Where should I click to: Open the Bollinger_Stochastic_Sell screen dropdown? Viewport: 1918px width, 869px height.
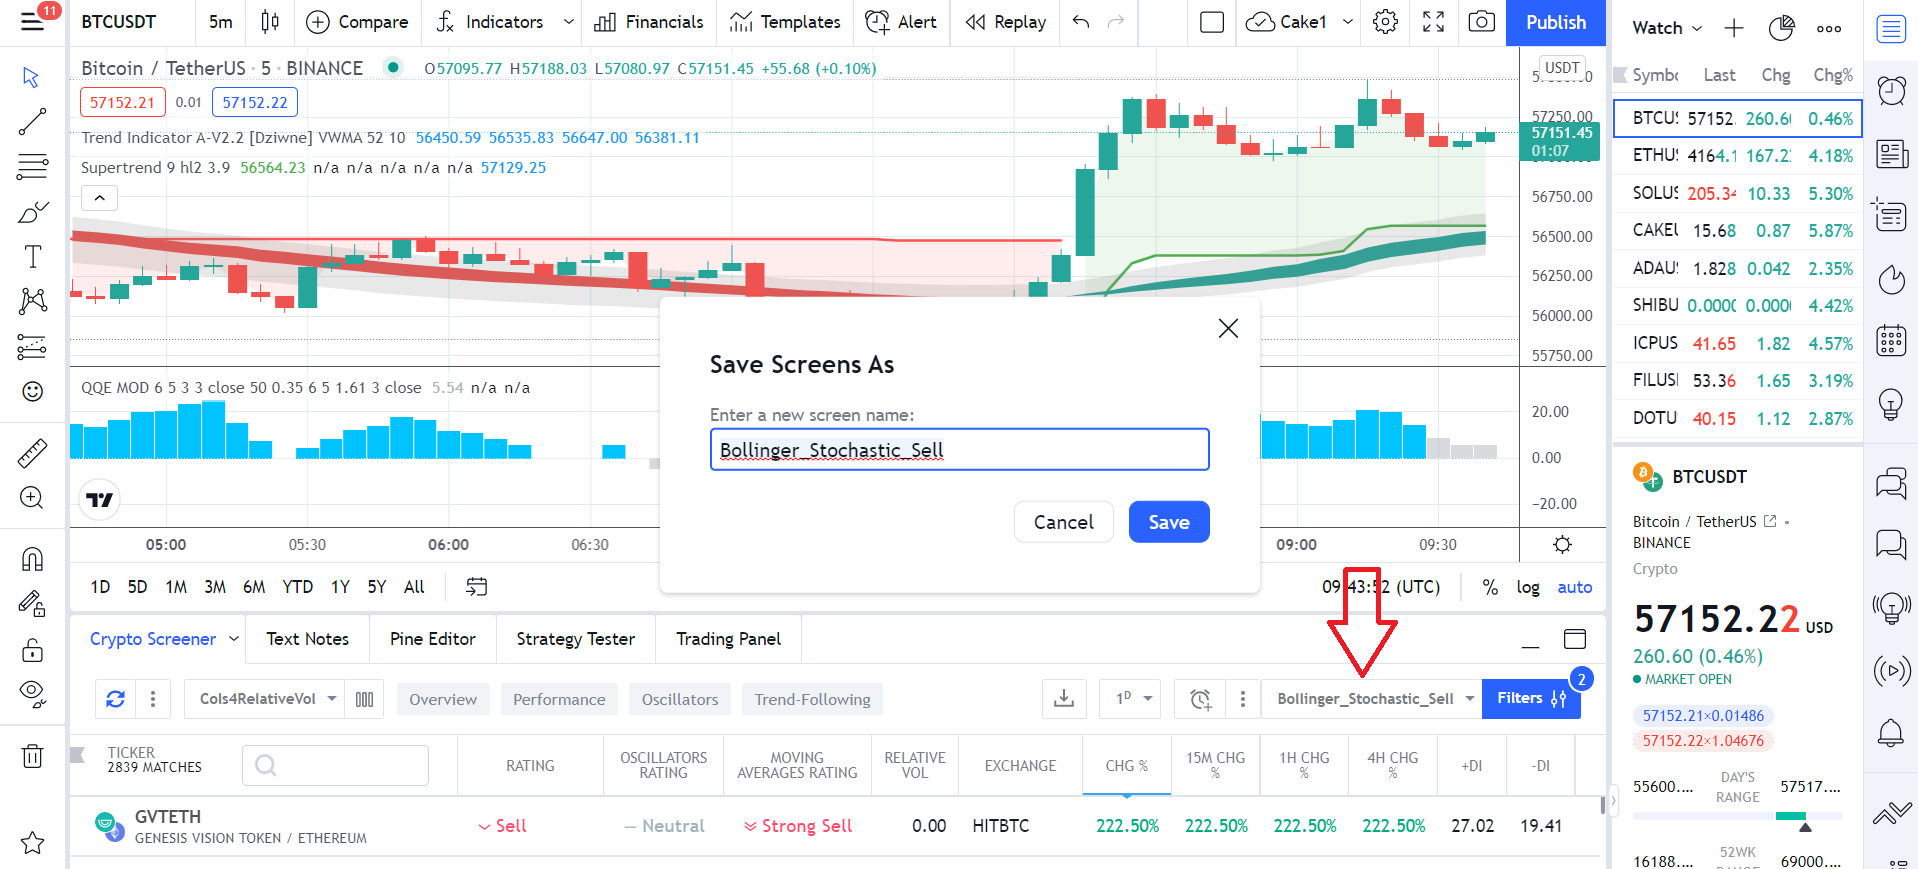[1373, 699]
